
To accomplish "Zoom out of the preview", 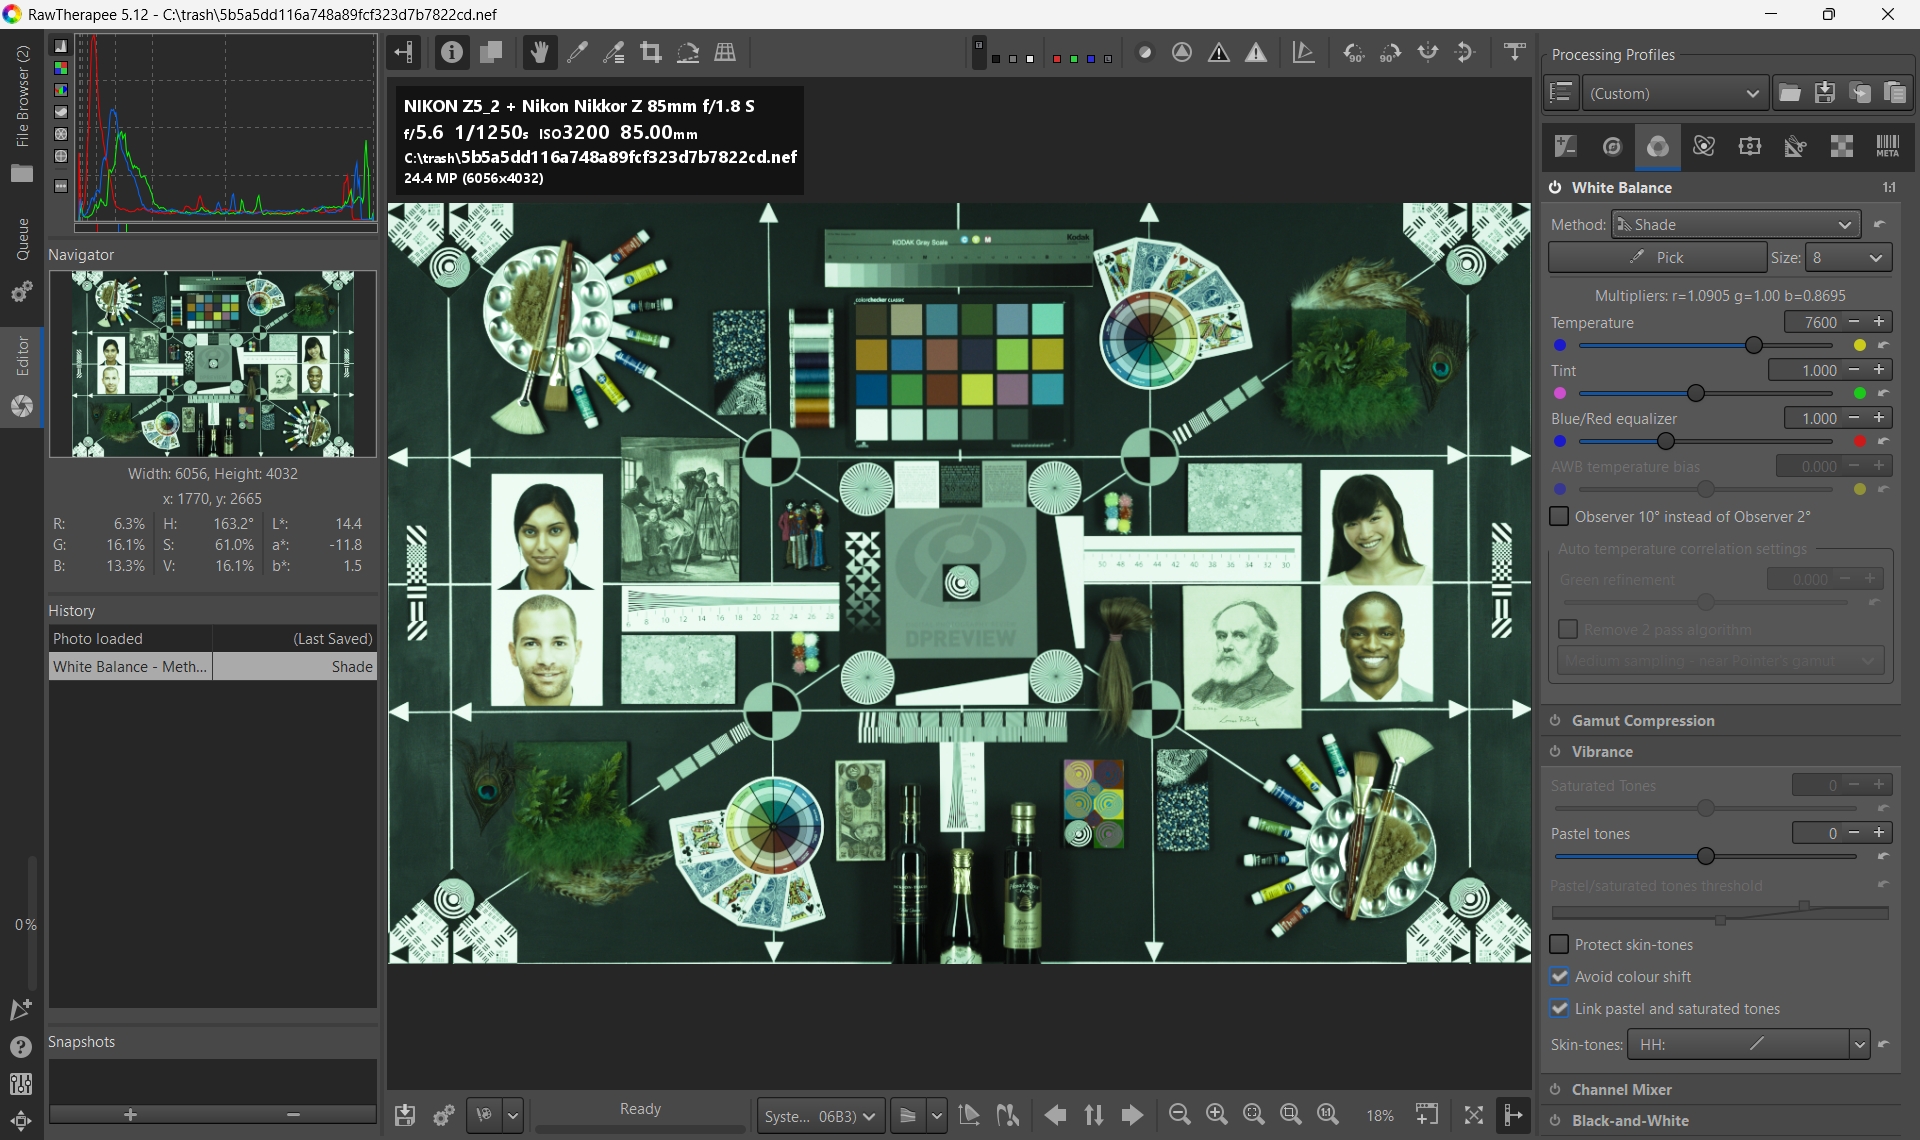I will click(1179, 1115).
